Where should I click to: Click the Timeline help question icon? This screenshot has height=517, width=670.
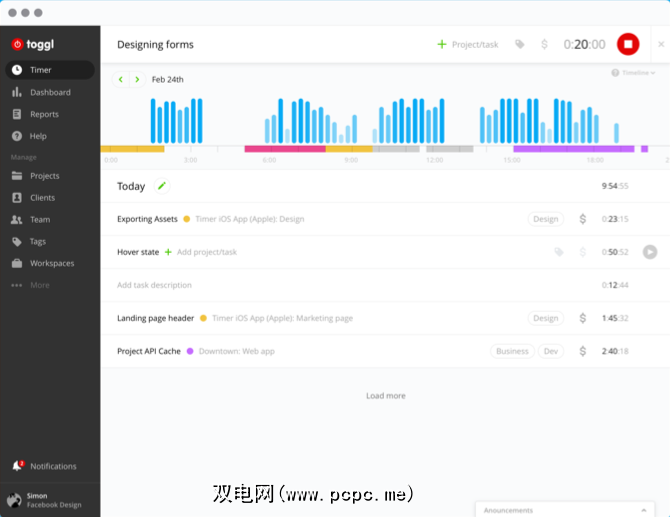tap(615, 73)
